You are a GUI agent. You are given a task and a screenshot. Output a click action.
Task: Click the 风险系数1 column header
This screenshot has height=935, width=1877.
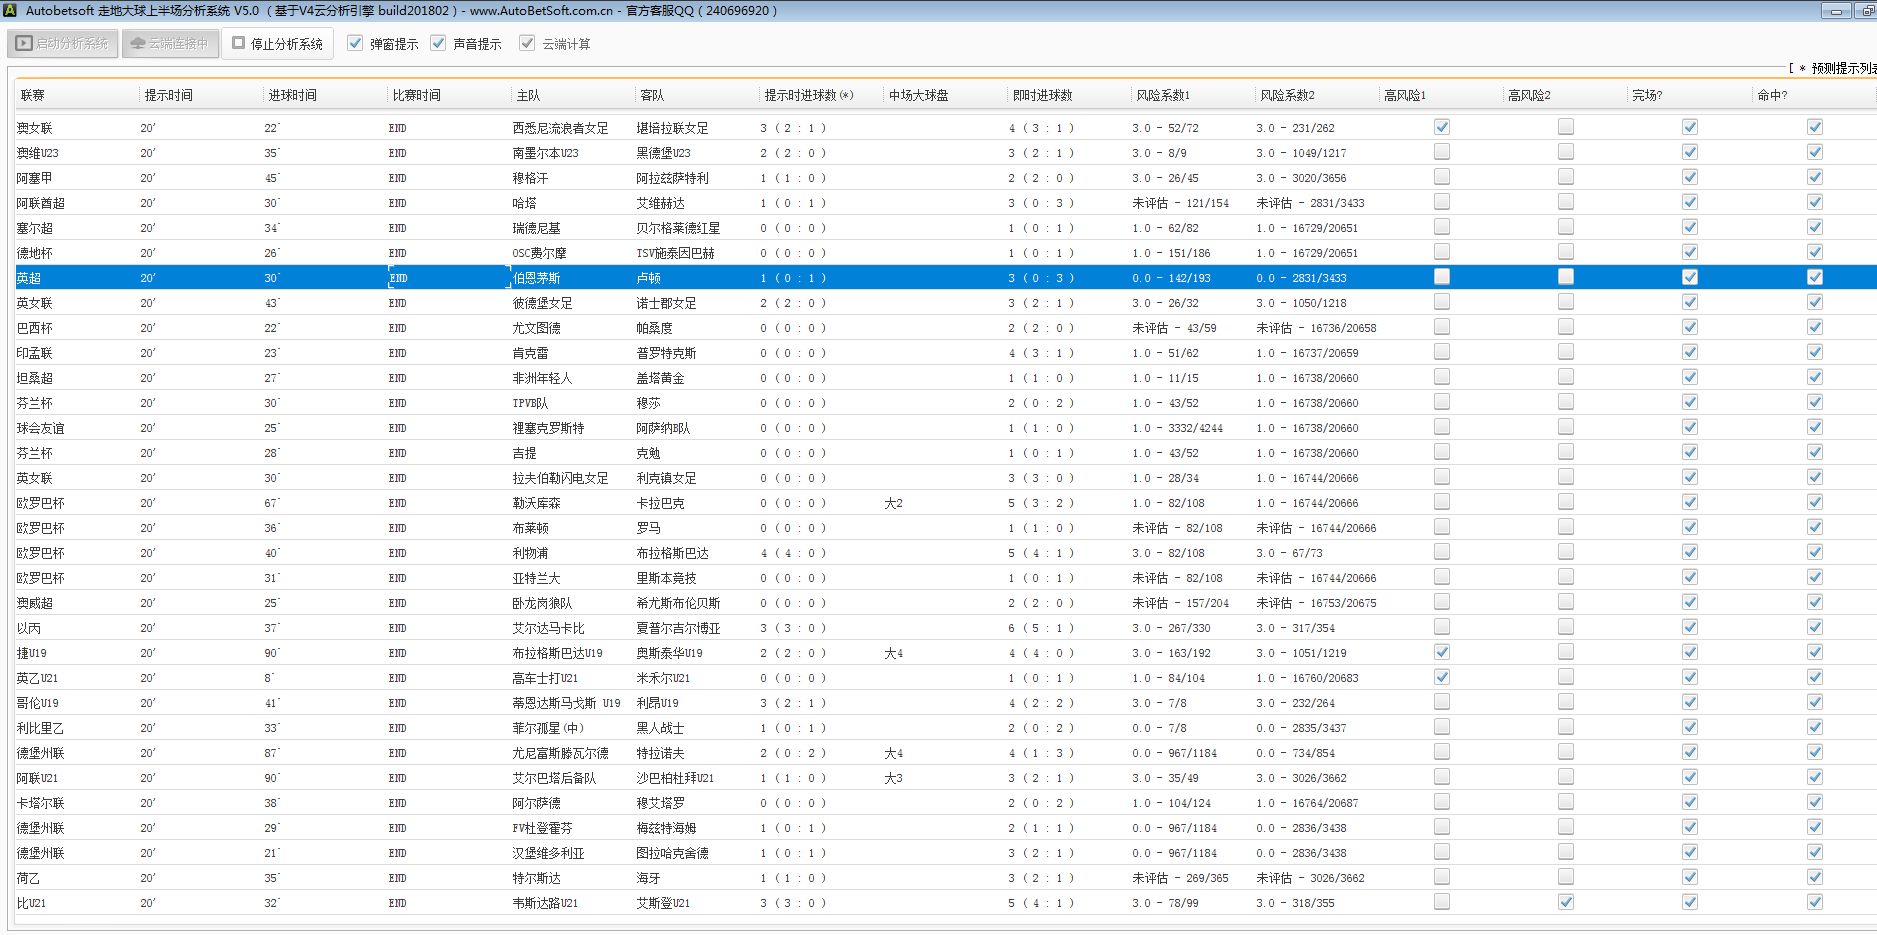[1163, 95]
